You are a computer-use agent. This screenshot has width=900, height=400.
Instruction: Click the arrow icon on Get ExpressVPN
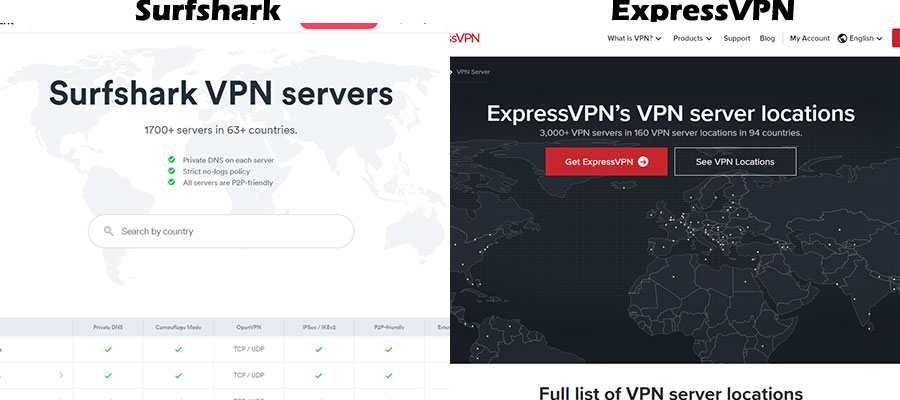pyautogui.click(x=643, y=162)
